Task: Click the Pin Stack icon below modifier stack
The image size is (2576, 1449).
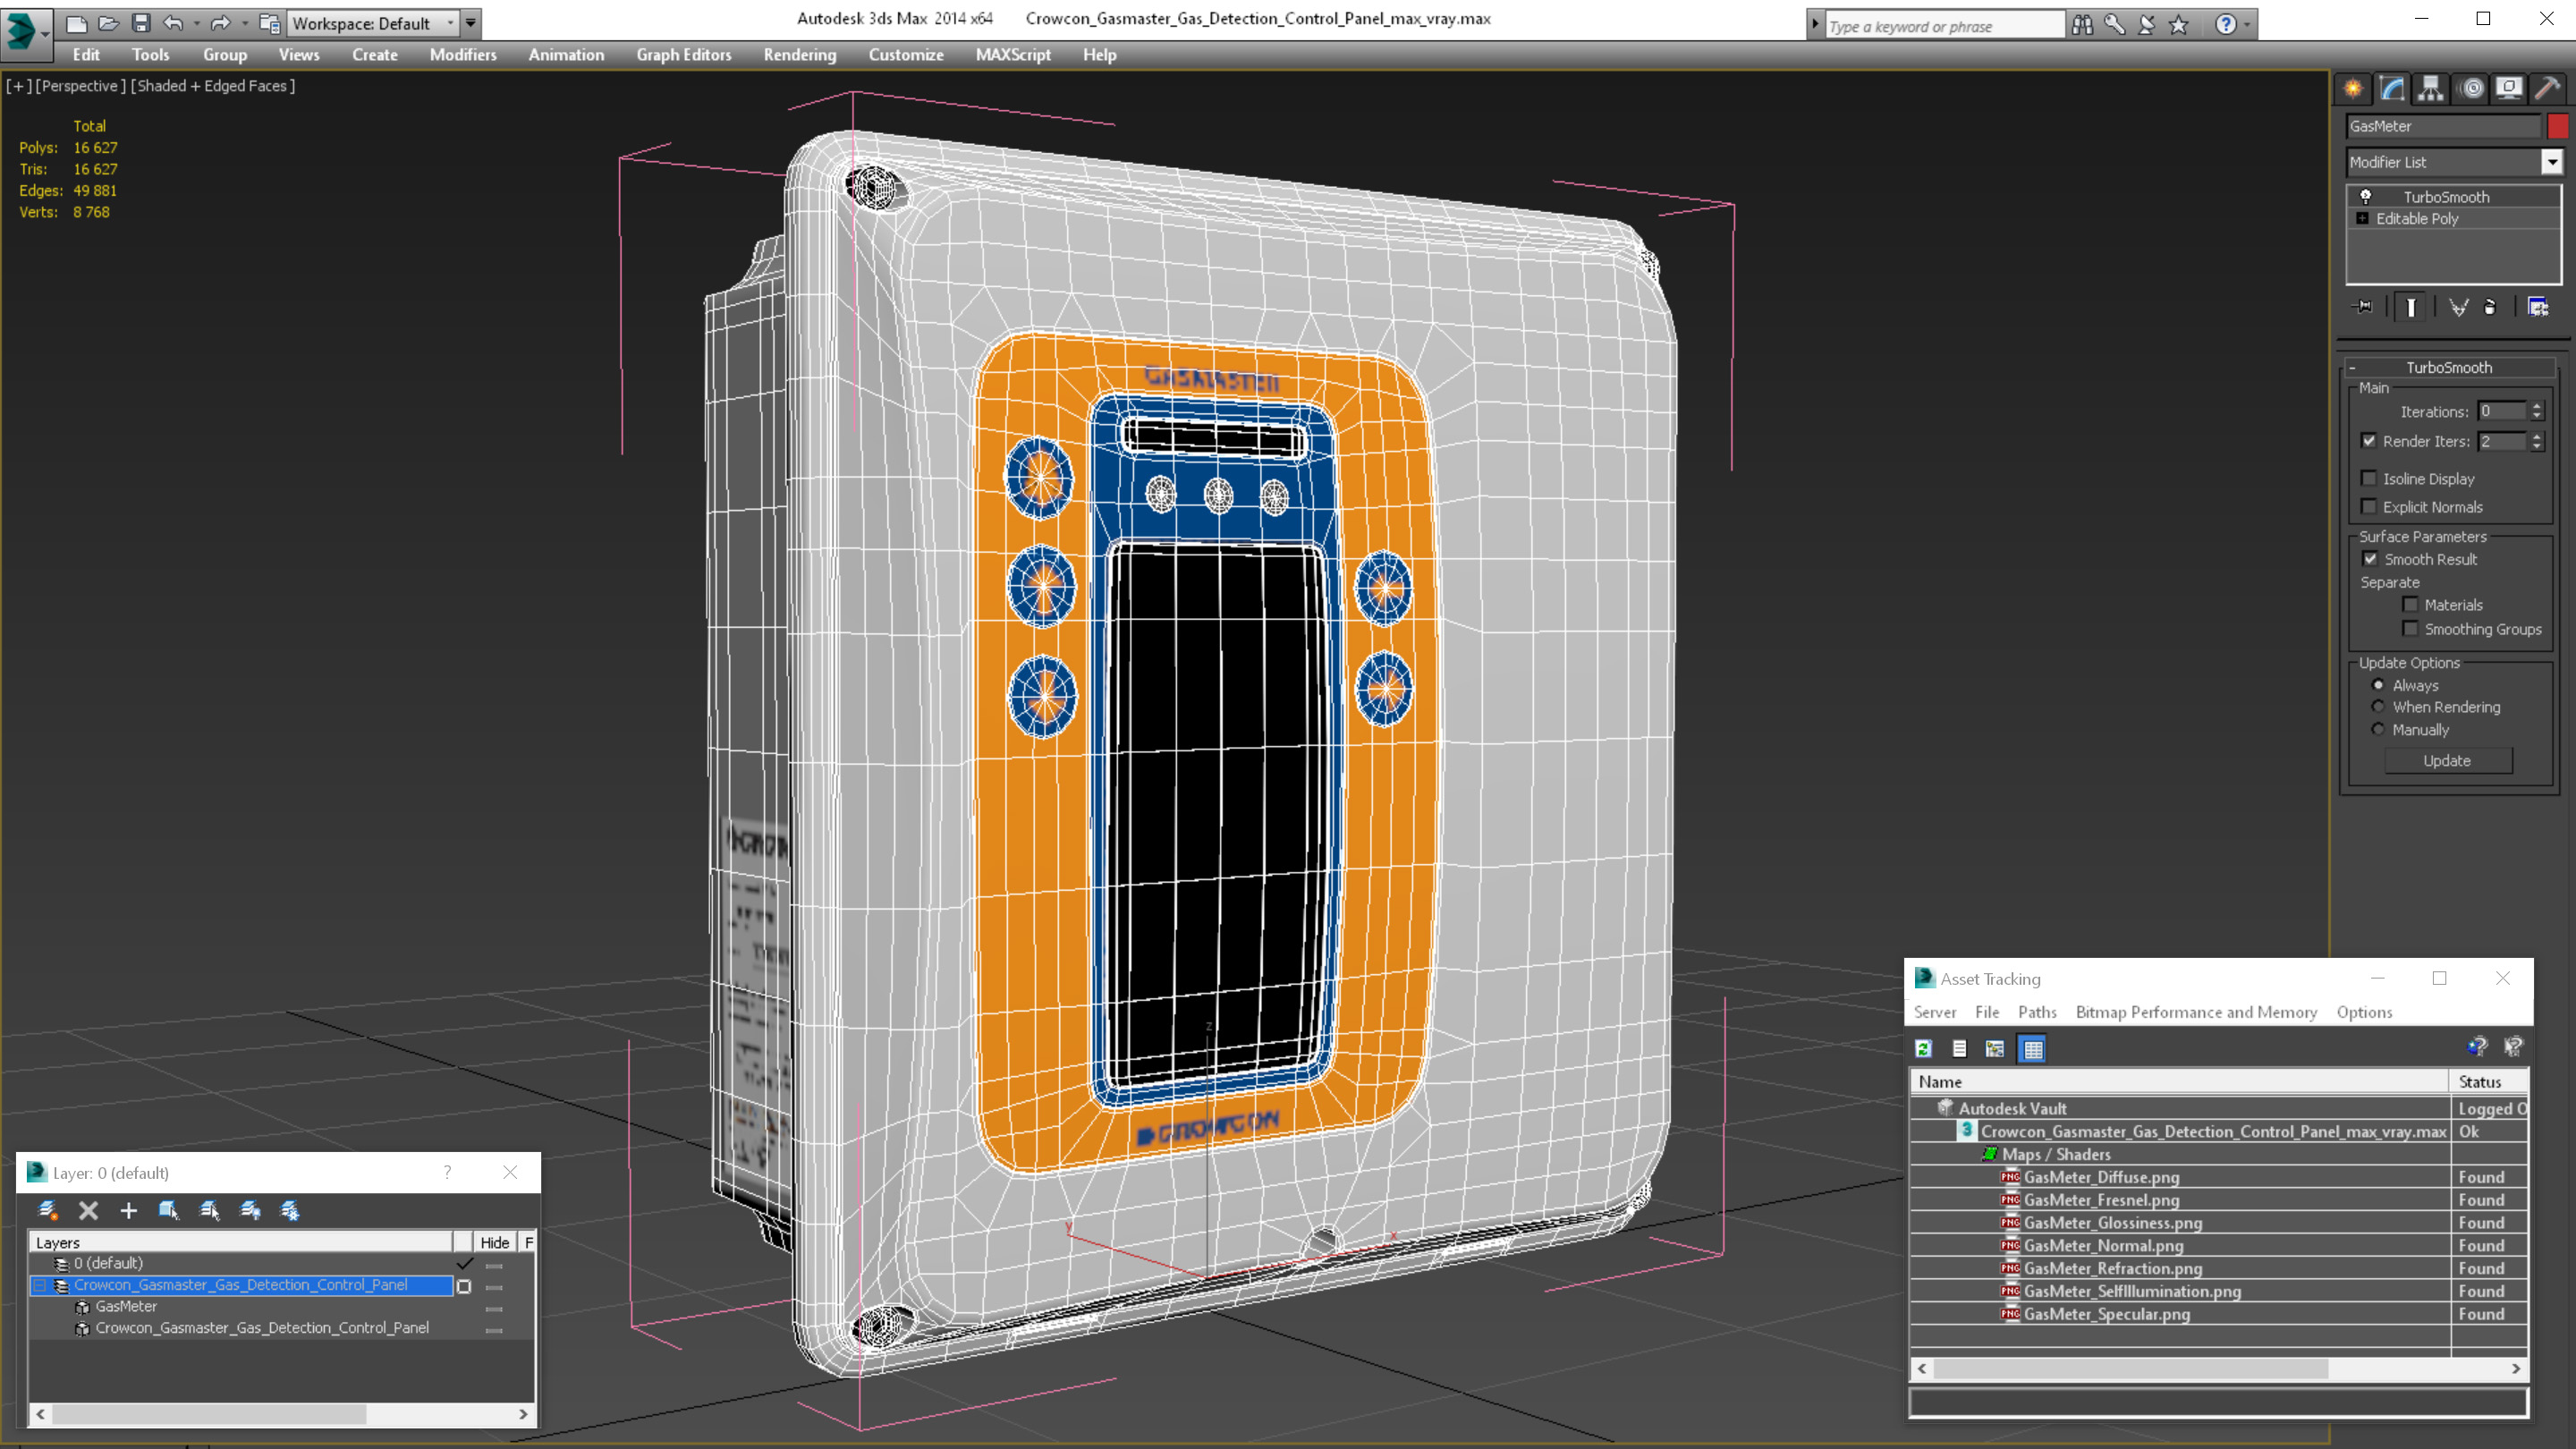Action: pos(2364,307)
